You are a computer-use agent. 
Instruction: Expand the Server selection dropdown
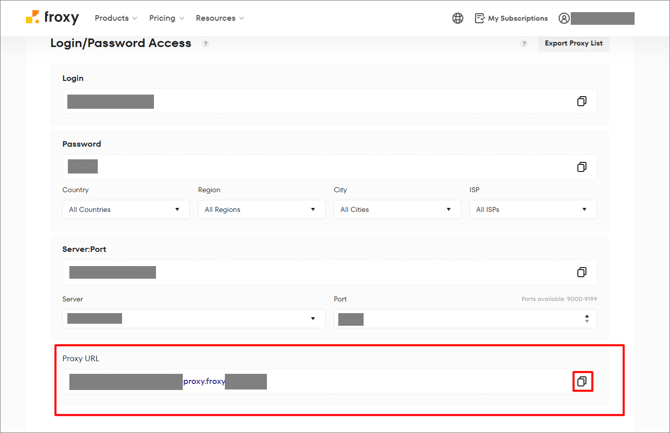(193, 319)
